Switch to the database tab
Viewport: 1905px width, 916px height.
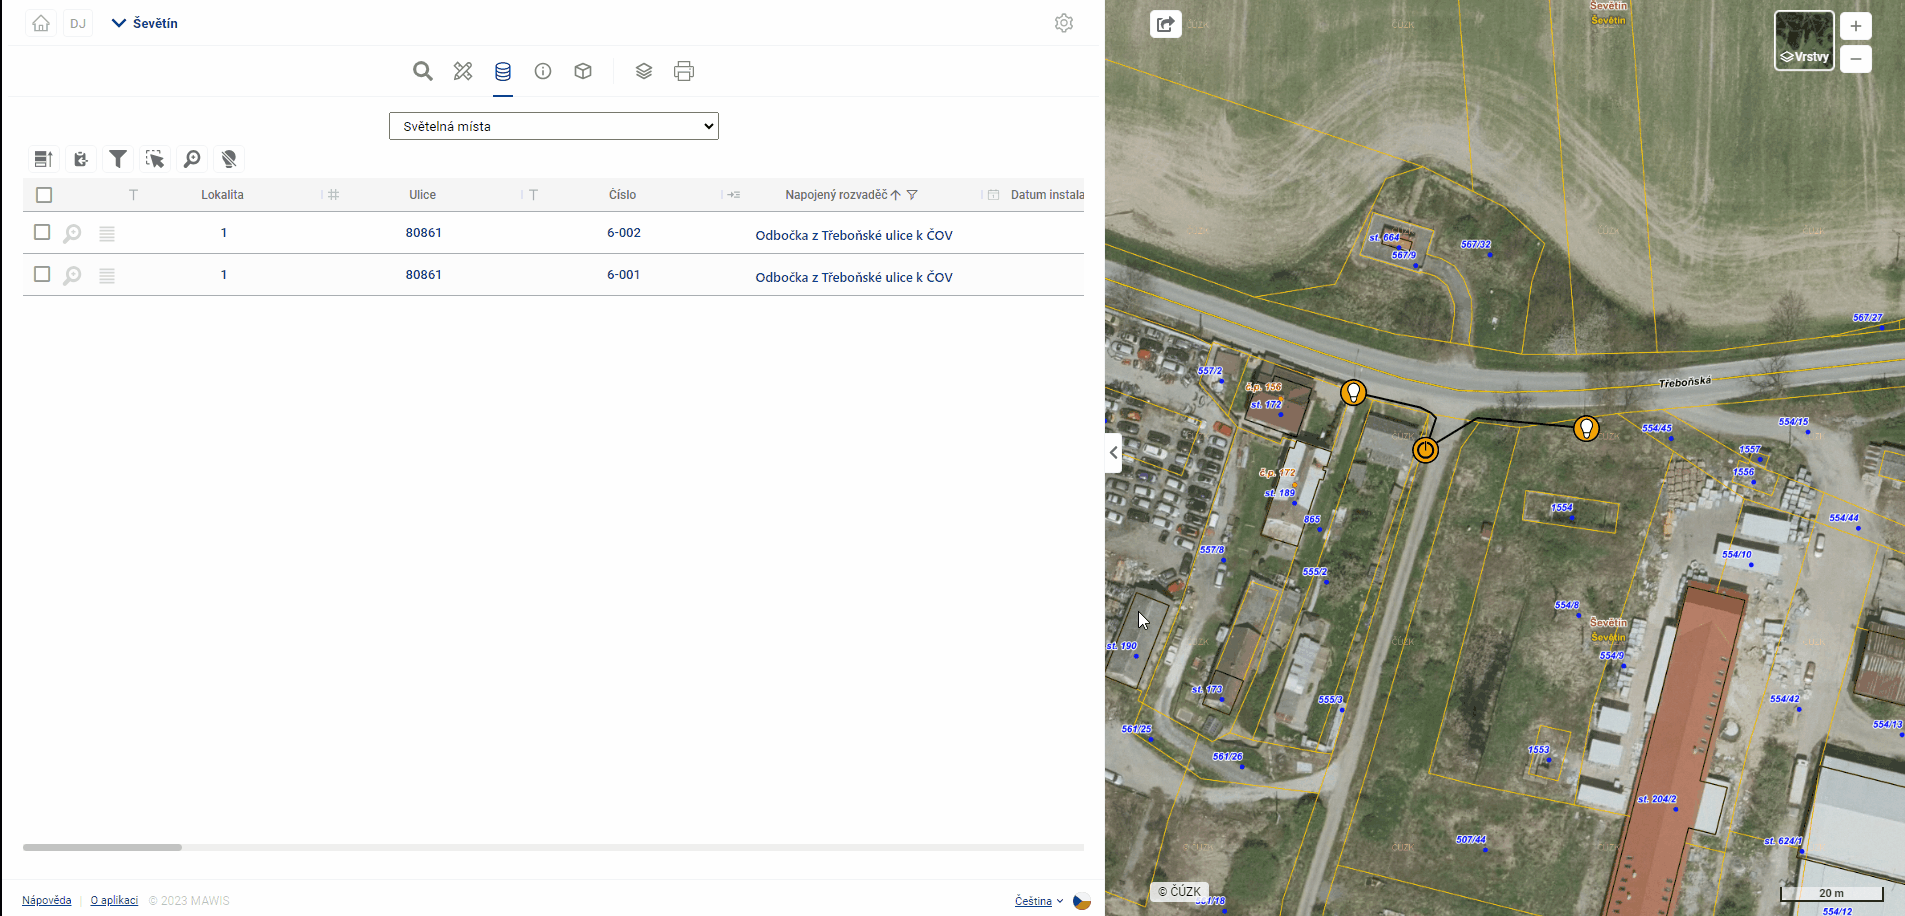pos(503,71)
